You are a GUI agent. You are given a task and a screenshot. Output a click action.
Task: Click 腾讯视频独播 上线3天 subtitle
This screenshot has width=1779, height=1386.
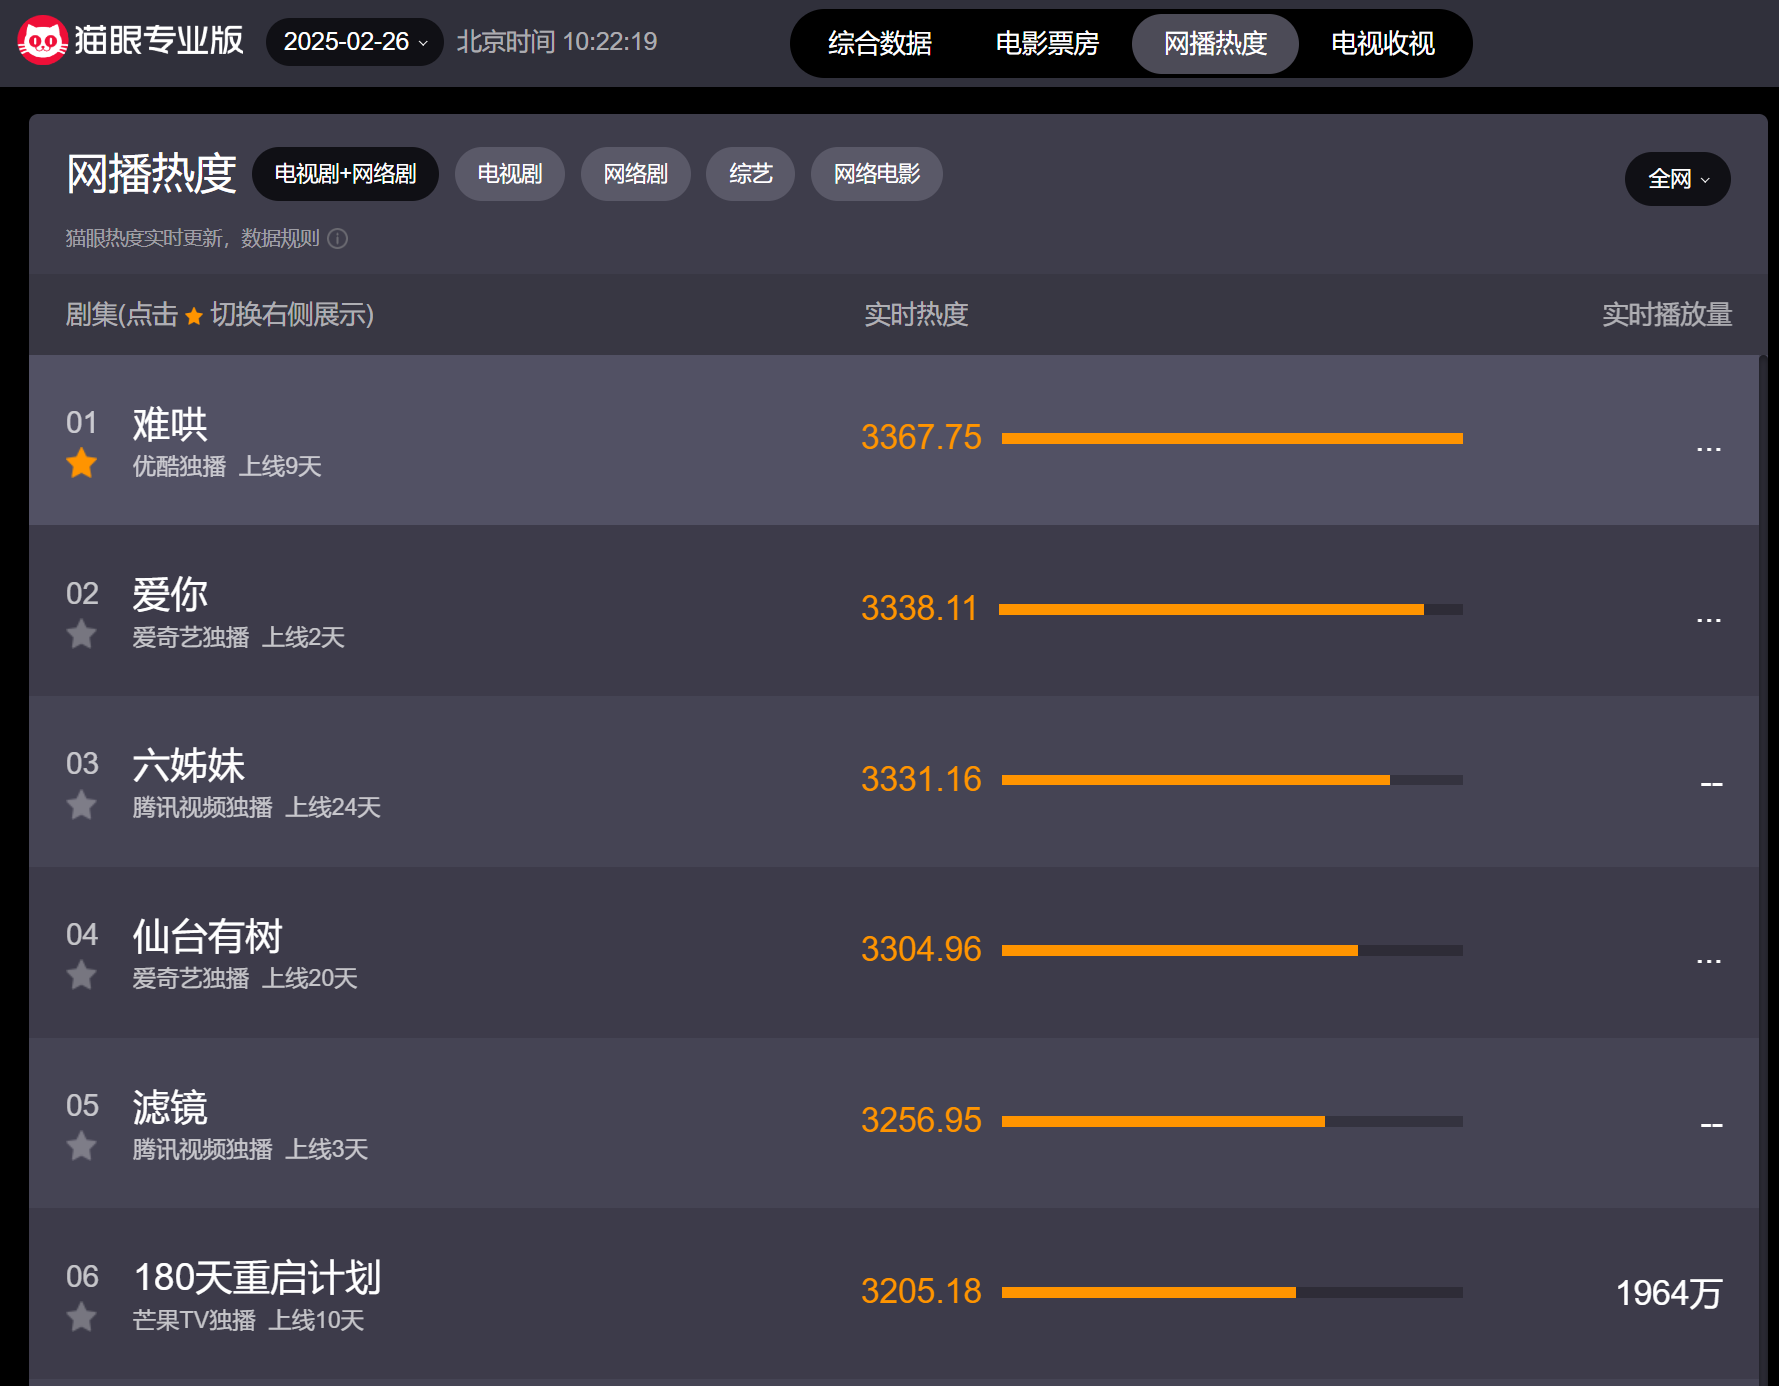[x=250, y=1149]
